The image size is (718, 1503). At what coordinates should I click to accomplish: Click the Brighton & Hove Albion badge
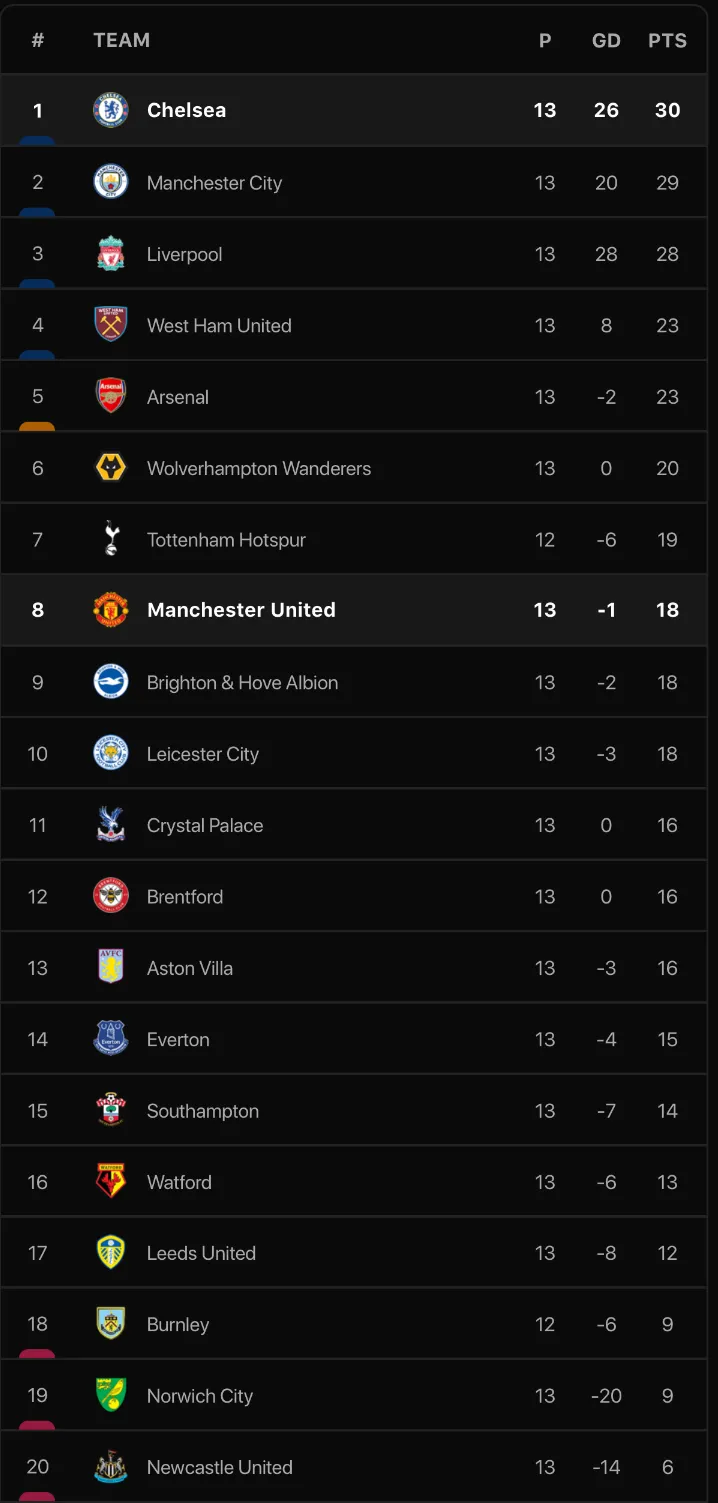coord(110,682)
